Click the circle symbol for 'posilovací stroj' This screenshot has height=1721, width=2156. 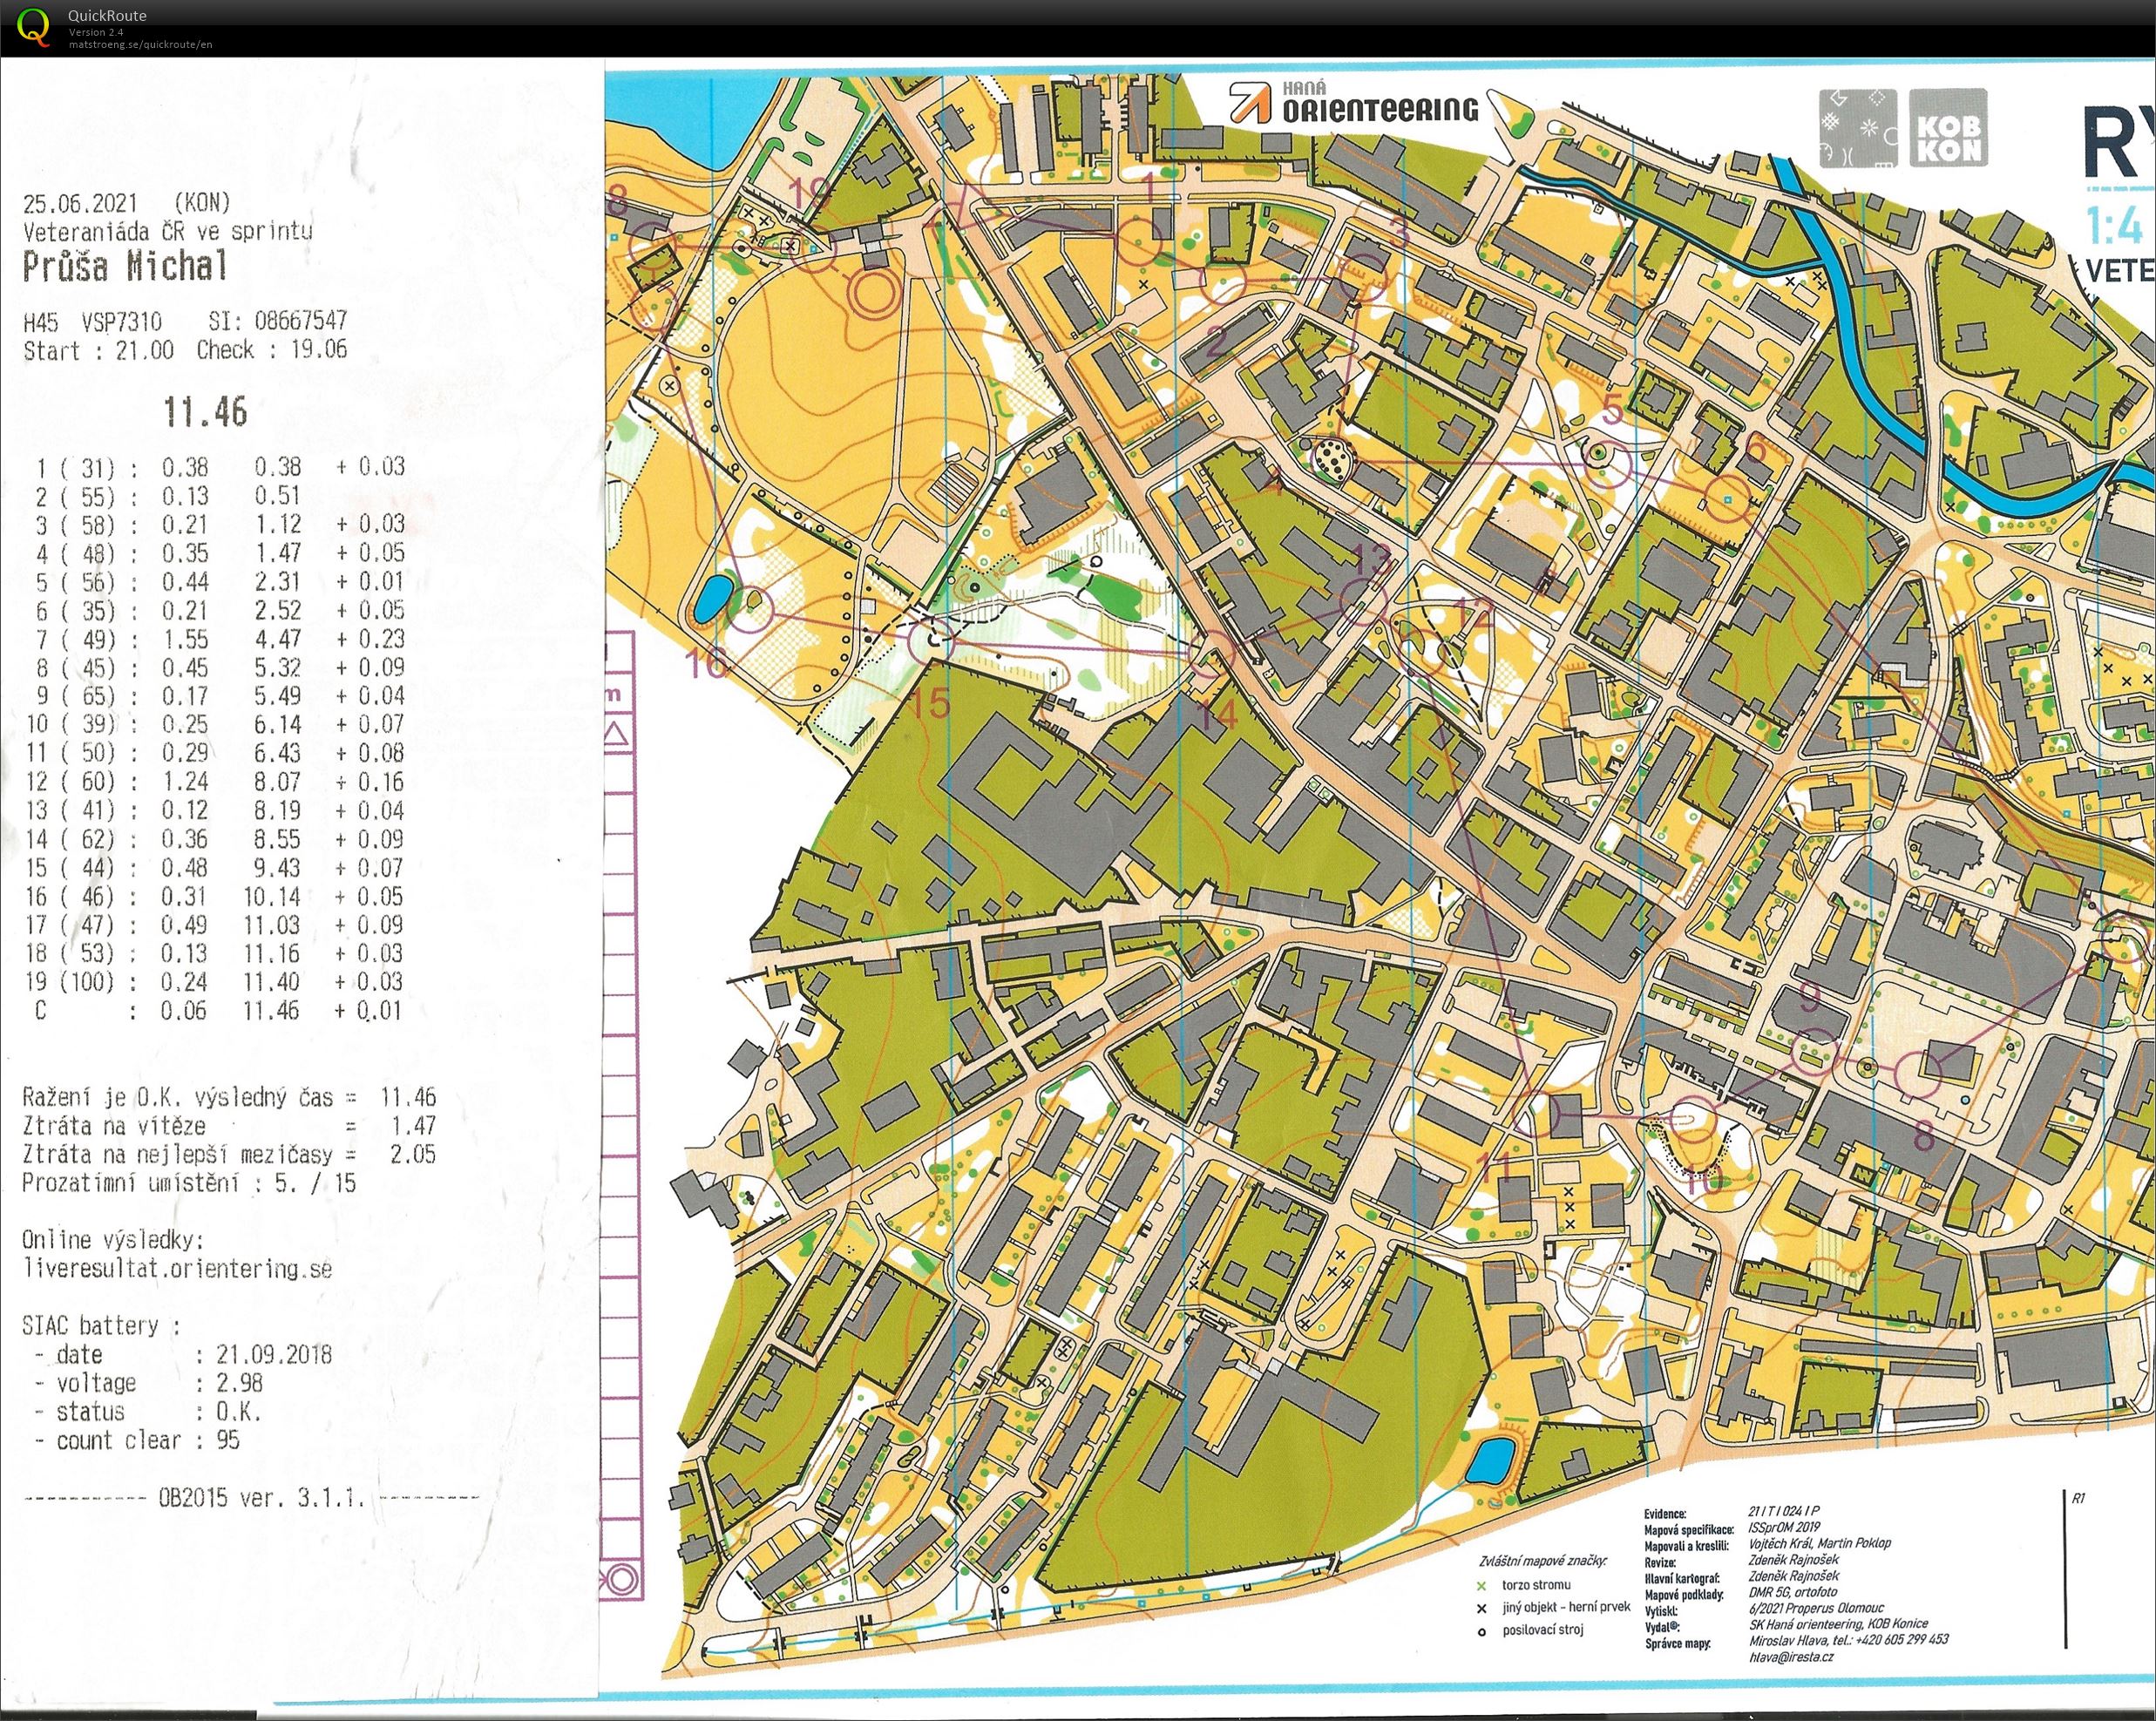1481,1632
